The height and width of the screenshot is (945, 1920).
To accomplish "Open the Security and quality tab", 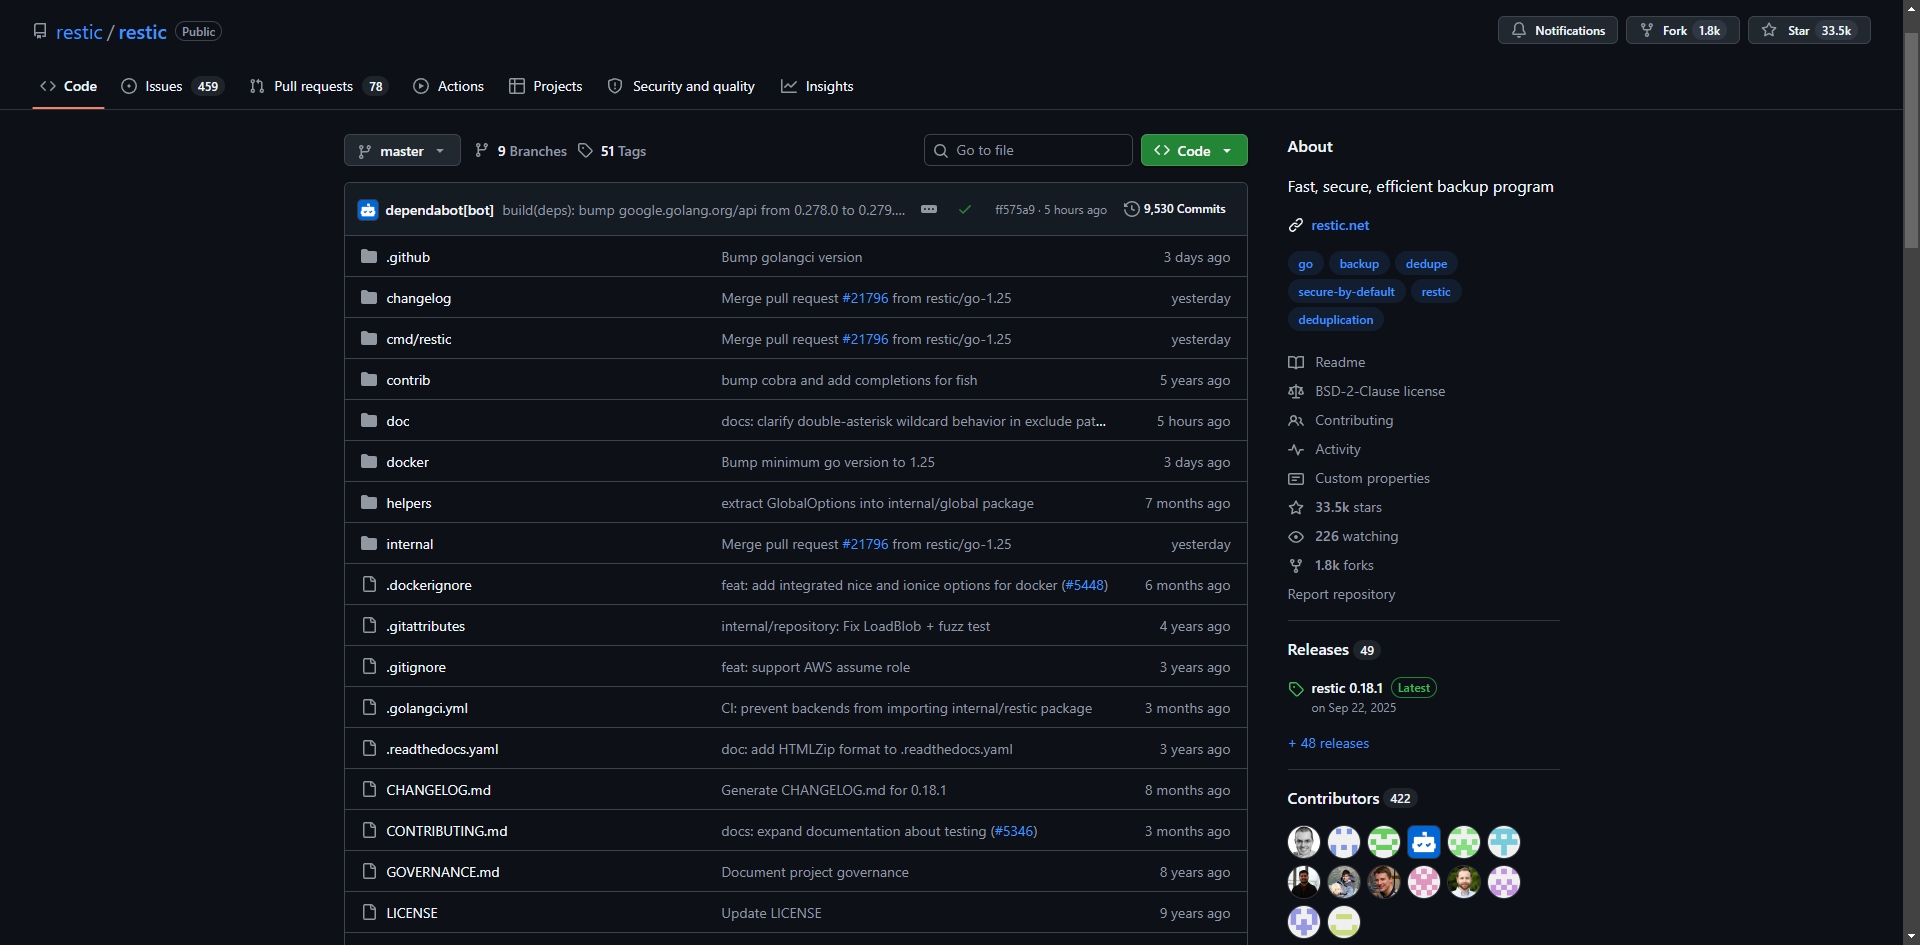I will pyautogui.click(x=681, y=86).
